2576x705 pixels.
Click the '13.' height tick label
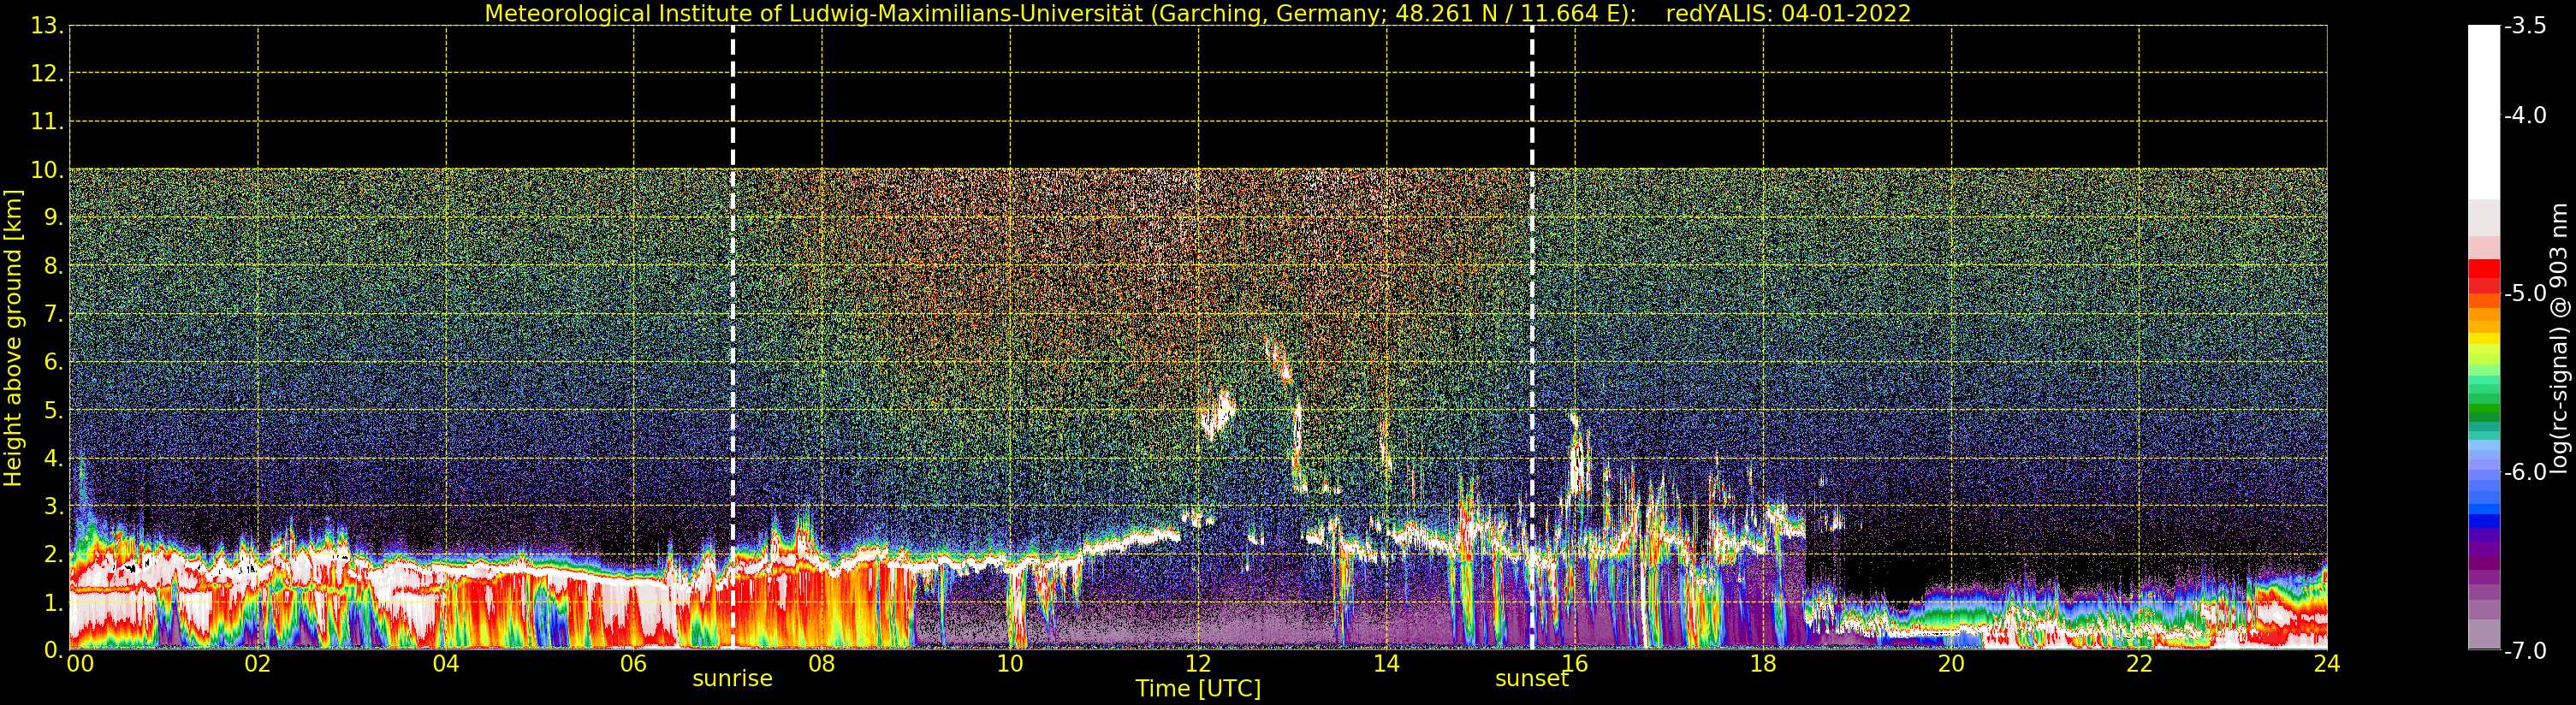coord(47,26)
